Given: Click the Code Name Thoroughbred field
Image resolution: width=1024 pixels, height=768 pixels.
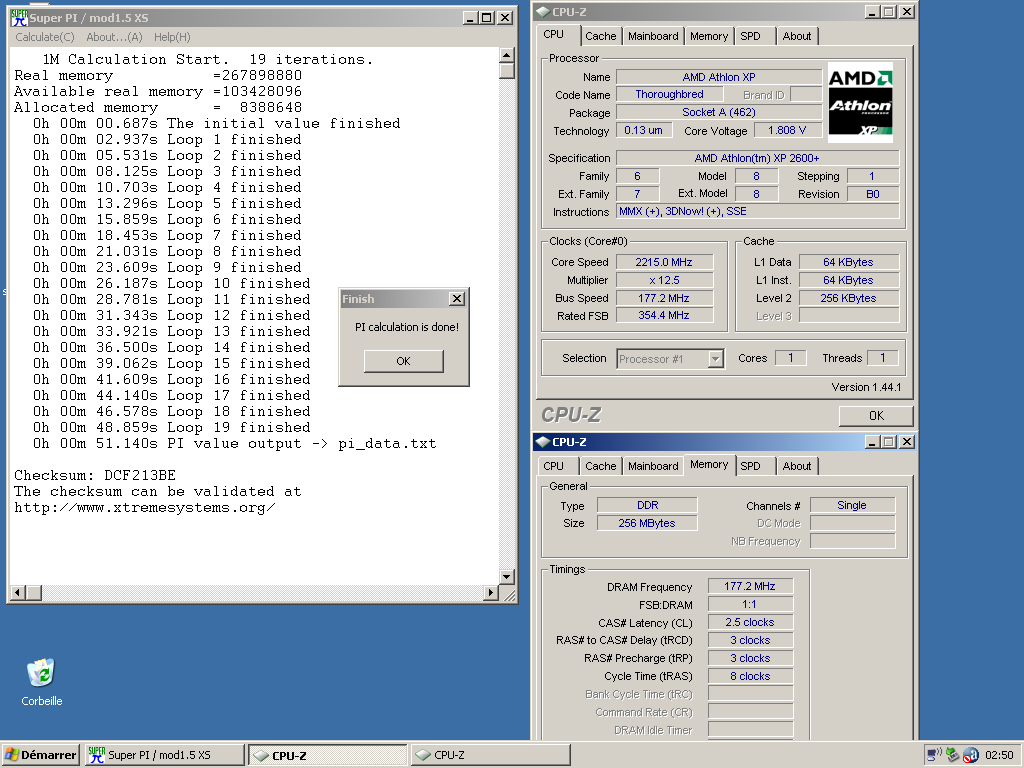Looking at the screenshot, I should [669, 94].
